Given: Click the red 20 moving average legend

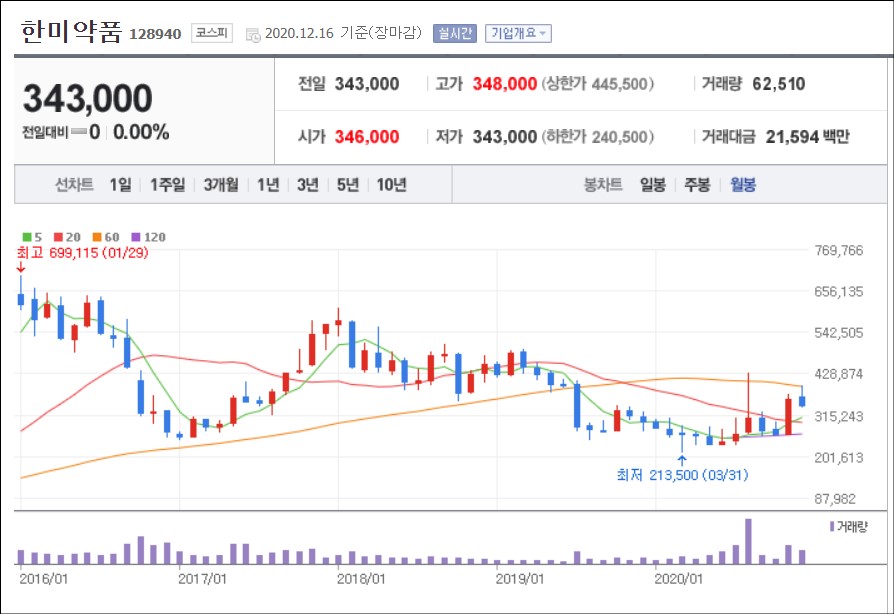Looking at the screenshot, I should [x=67, y=237].
